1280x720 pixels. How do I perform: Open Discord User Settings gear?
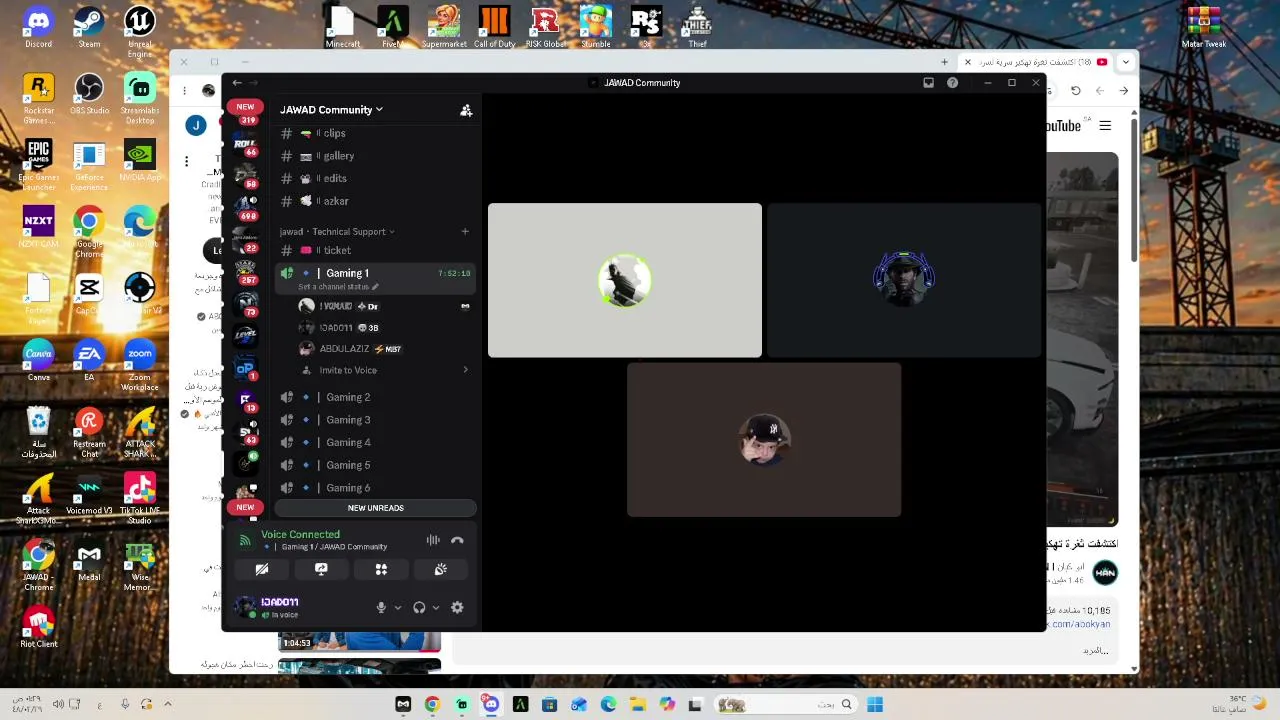(457, 607)
